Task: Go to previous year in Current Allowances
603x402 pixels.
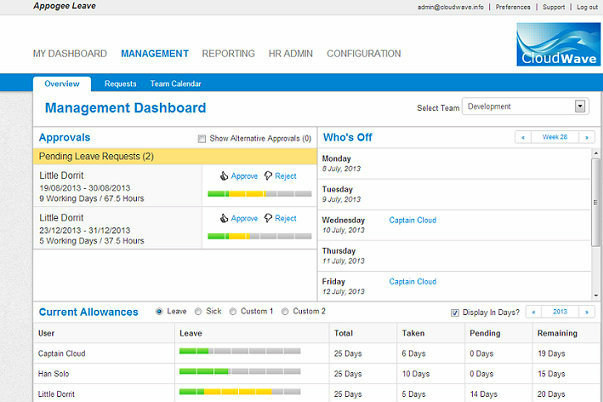Action: pyautogui.click(x=533, y=312)
